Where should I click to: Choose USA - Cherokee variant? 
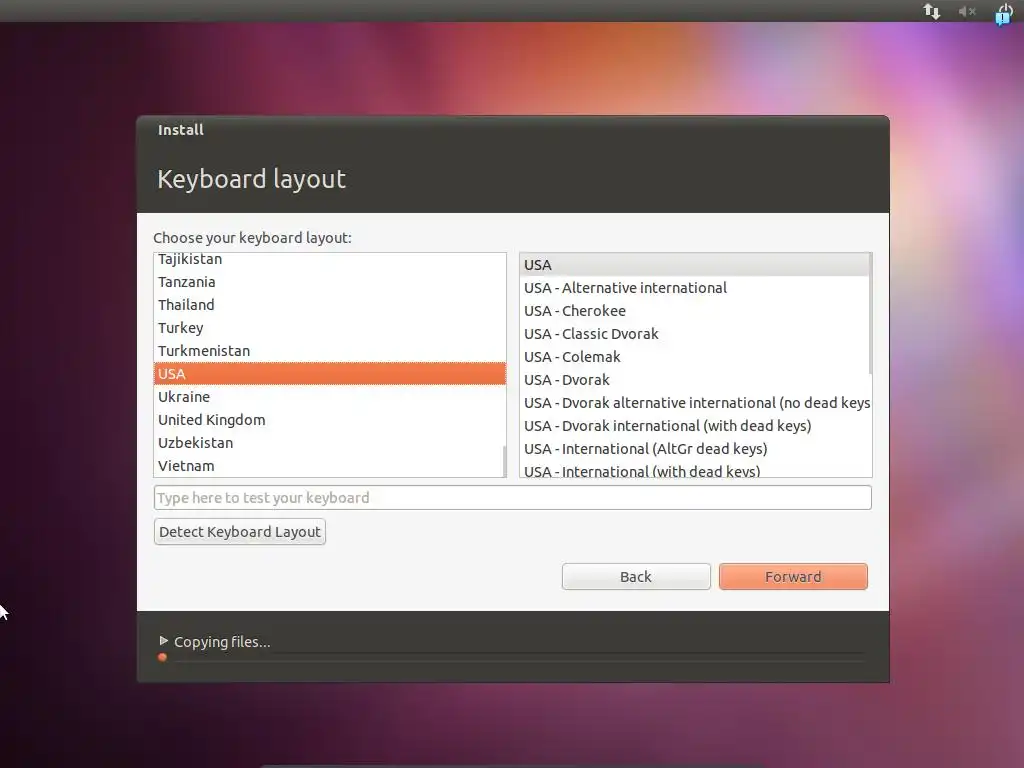694,310
